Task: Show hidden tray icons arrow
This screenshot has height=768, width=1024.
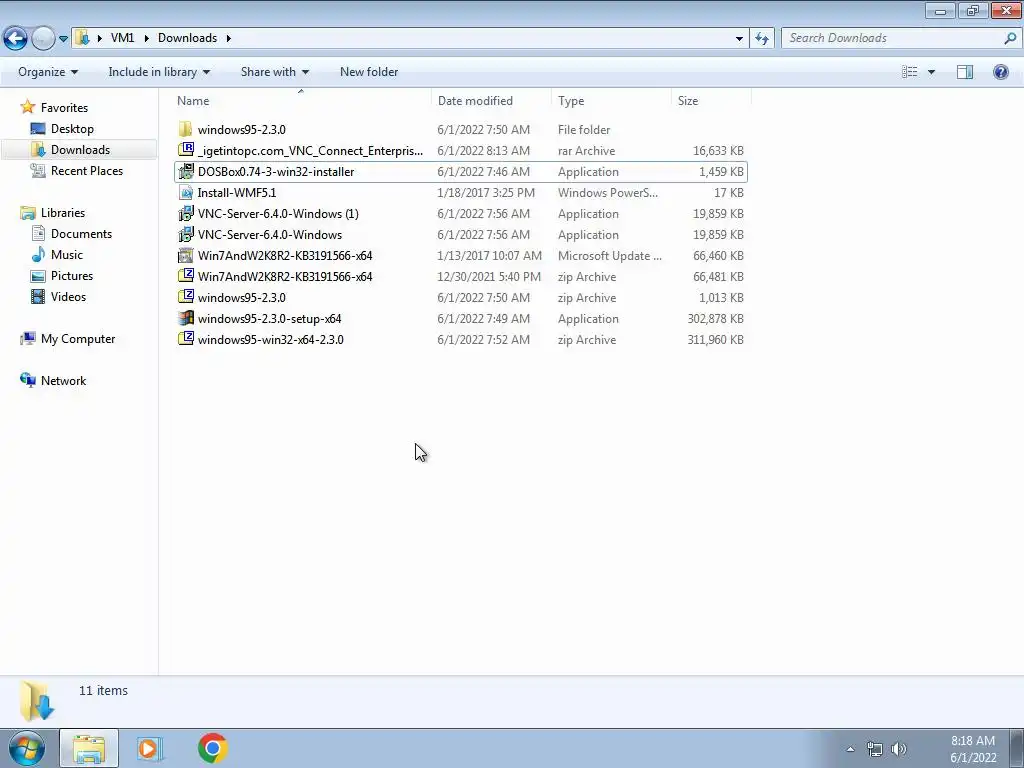Action: [850, 749]
